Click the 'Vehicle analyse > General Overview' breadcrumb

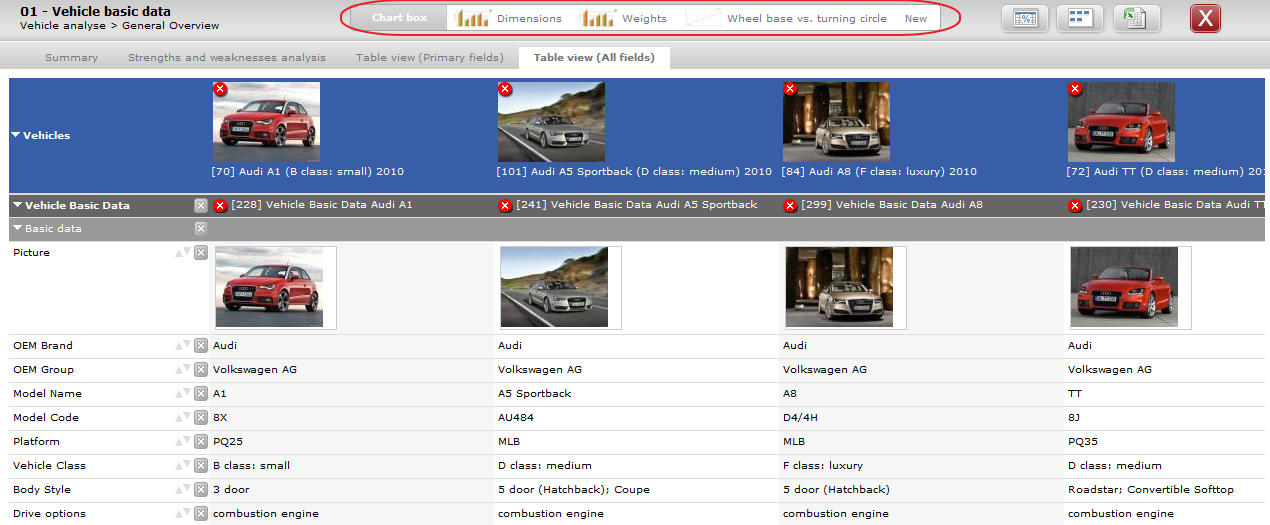tap(120, 26)
